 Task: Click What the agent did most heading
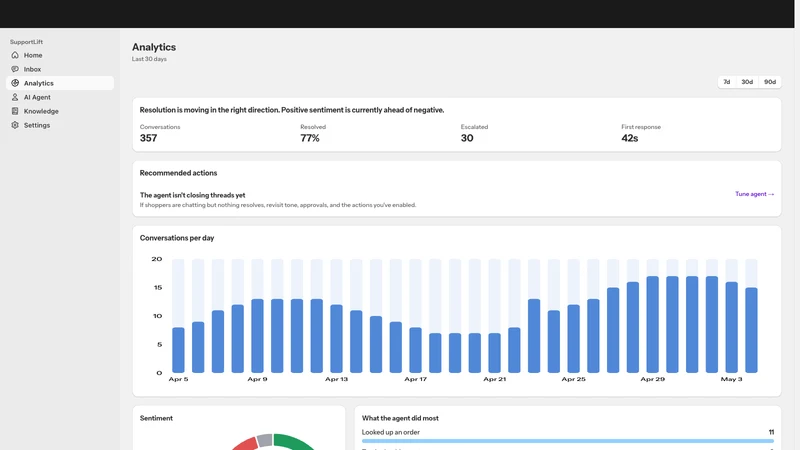400,418
